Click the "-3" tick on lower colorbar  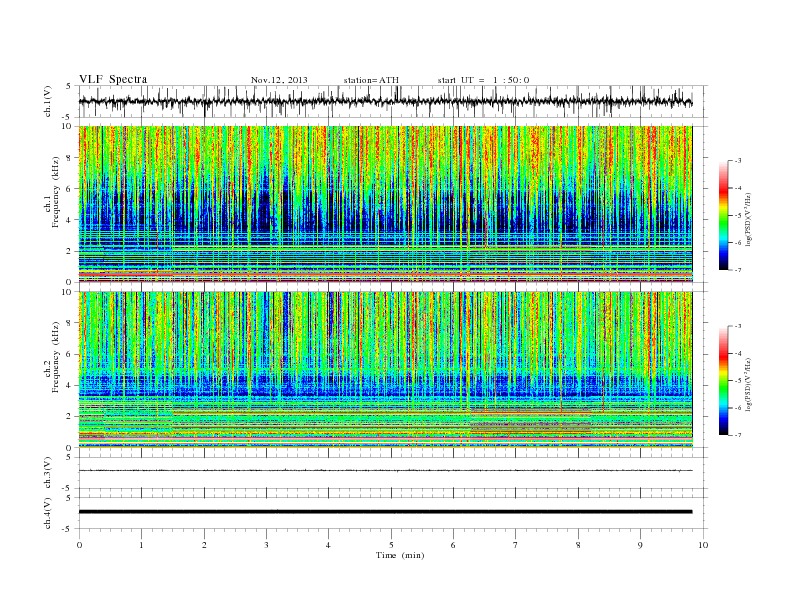(x=737, y=326)
